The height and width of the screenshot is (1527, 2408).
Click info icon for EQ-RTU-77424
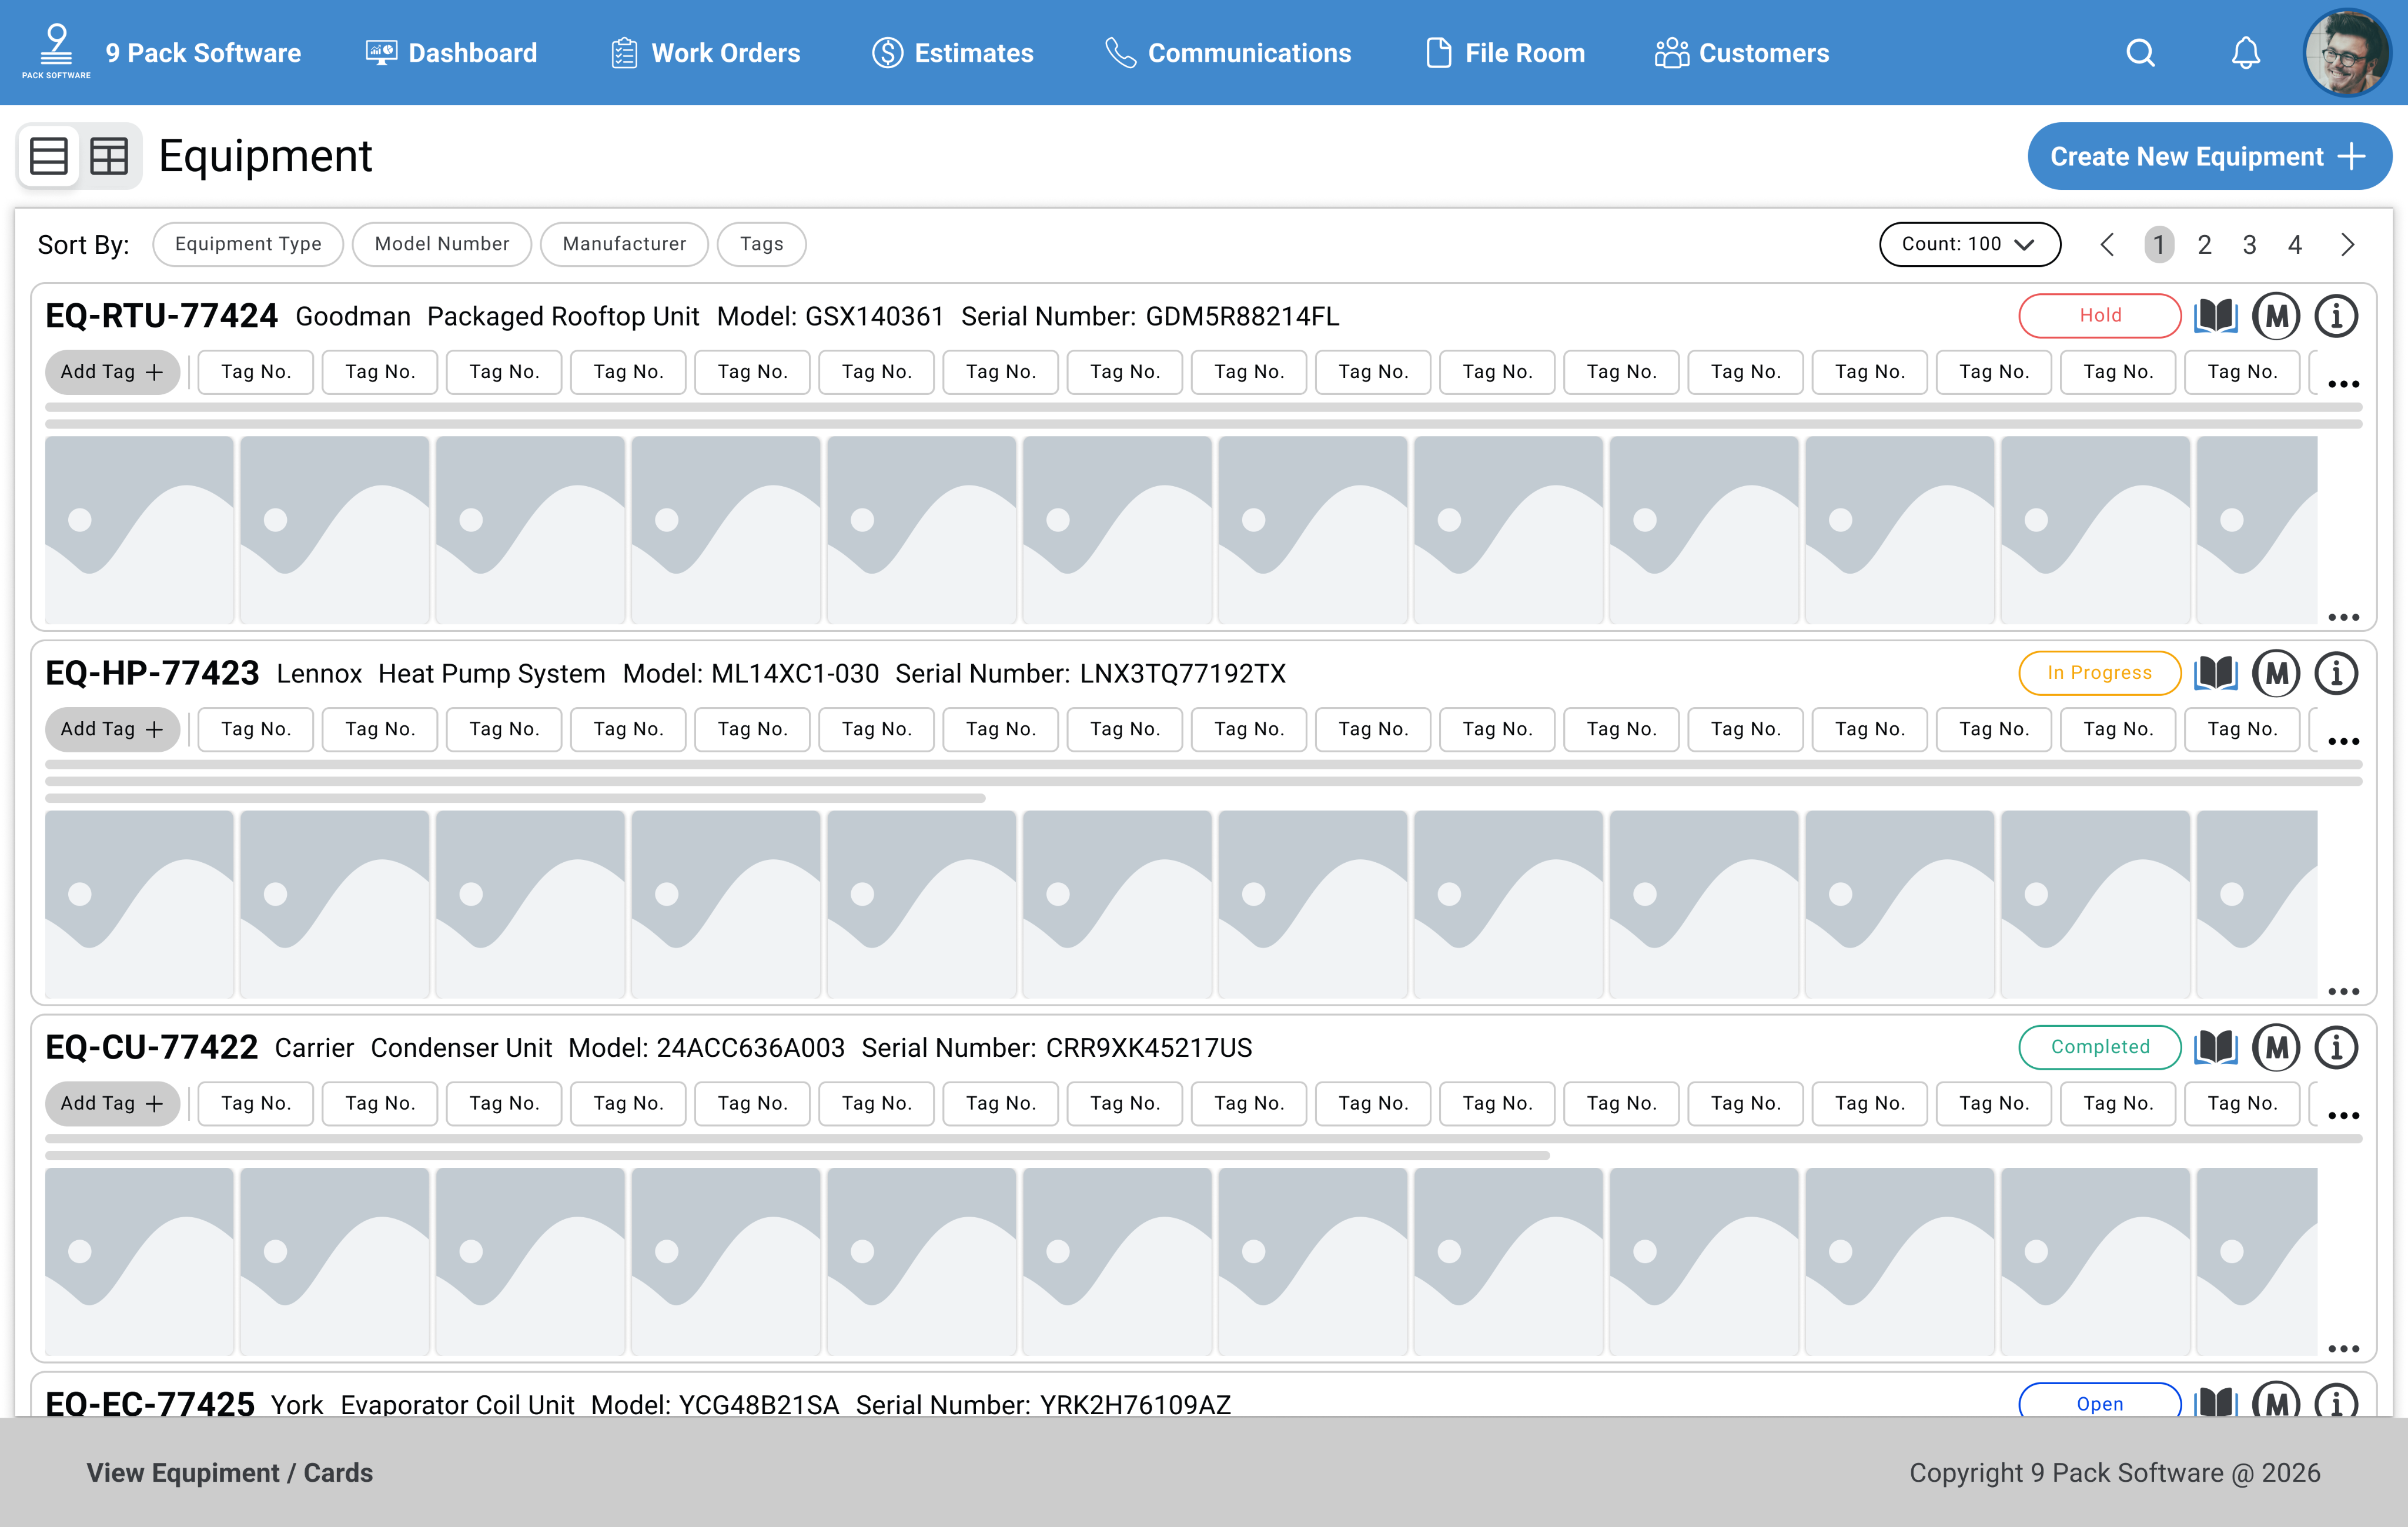[x=2337, y=316]
